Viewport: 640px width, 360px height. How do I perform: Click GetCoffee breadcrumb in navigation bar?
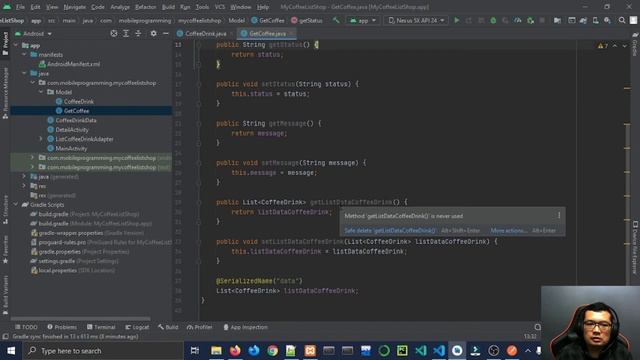(268, 20)
